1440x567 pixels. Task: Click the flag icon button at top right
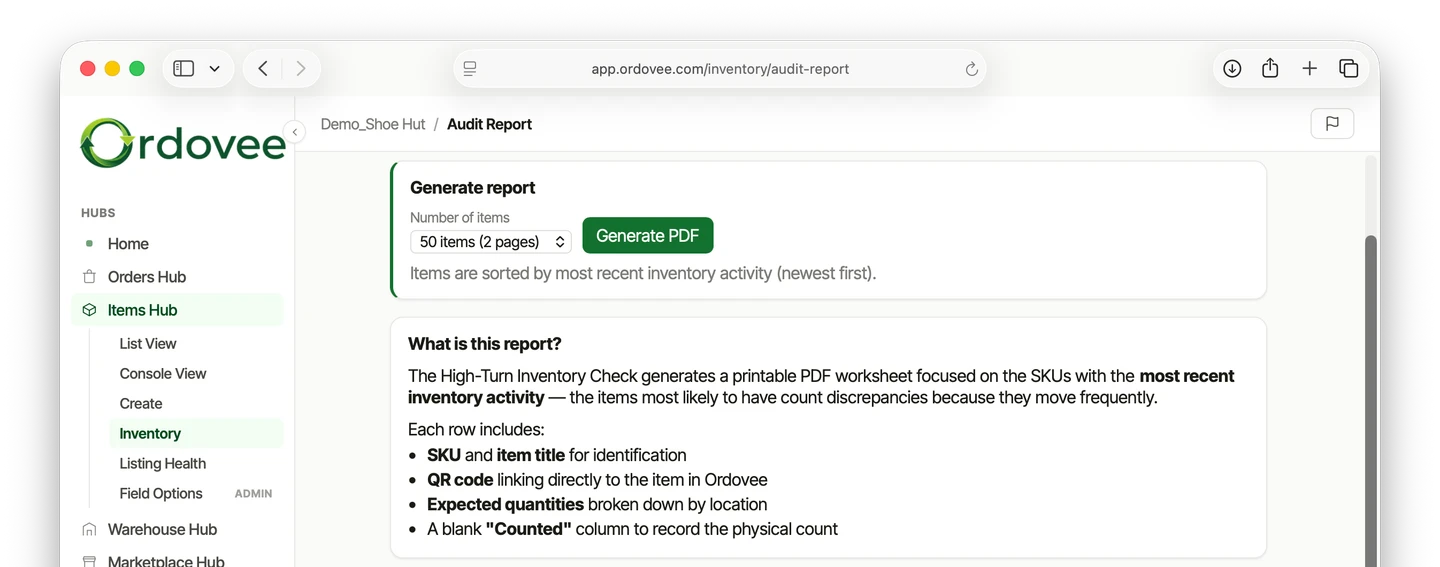pos(1332,123)
